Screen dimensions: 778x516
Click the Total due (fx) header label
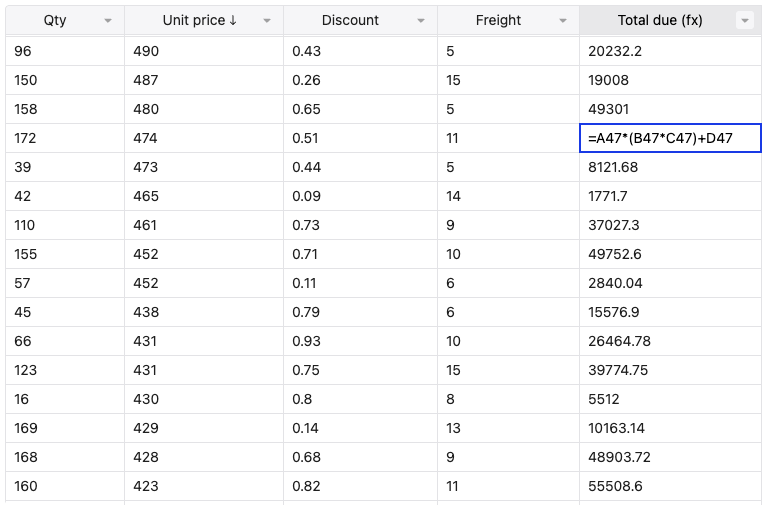660,20
